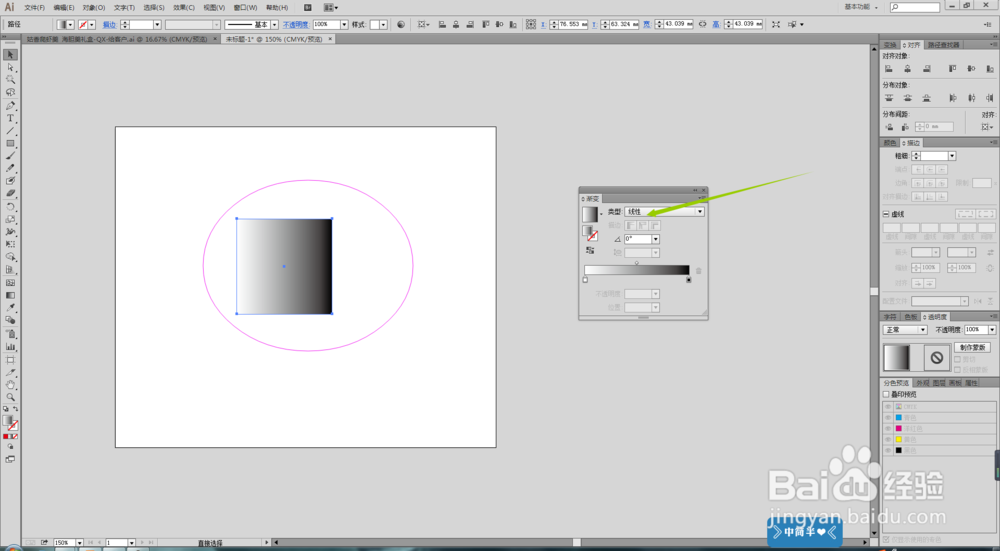Screen dimensions: 1000x551
Task: Click the 描边 link in control bar
Action: click(110, 24)
